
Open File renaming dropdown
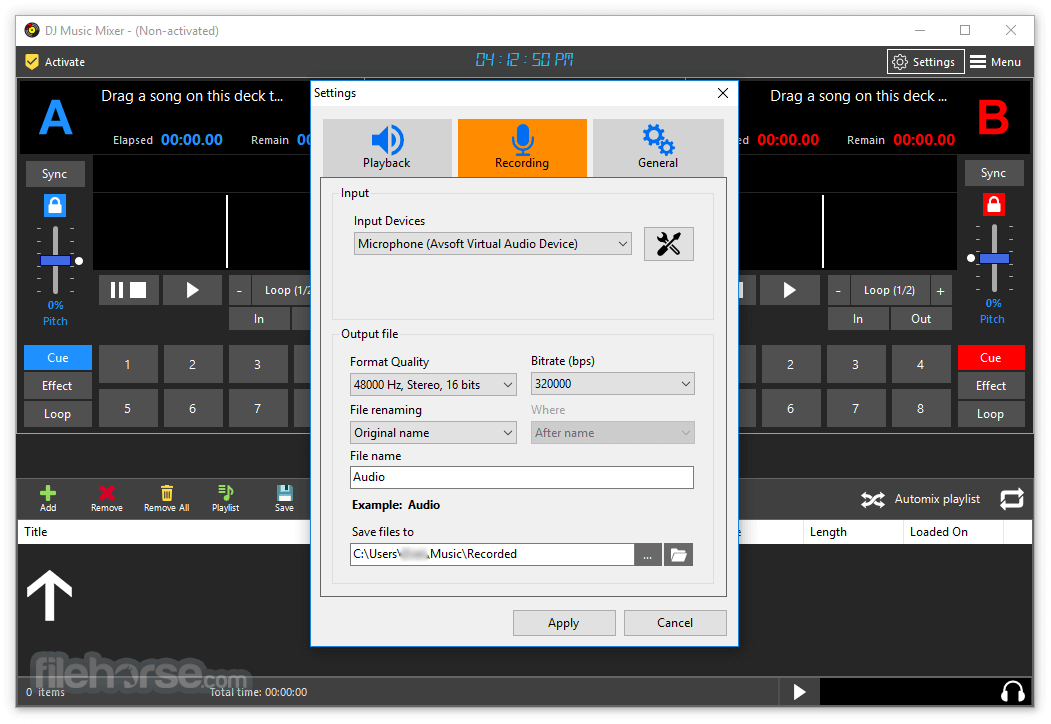(x=433, y=433)
